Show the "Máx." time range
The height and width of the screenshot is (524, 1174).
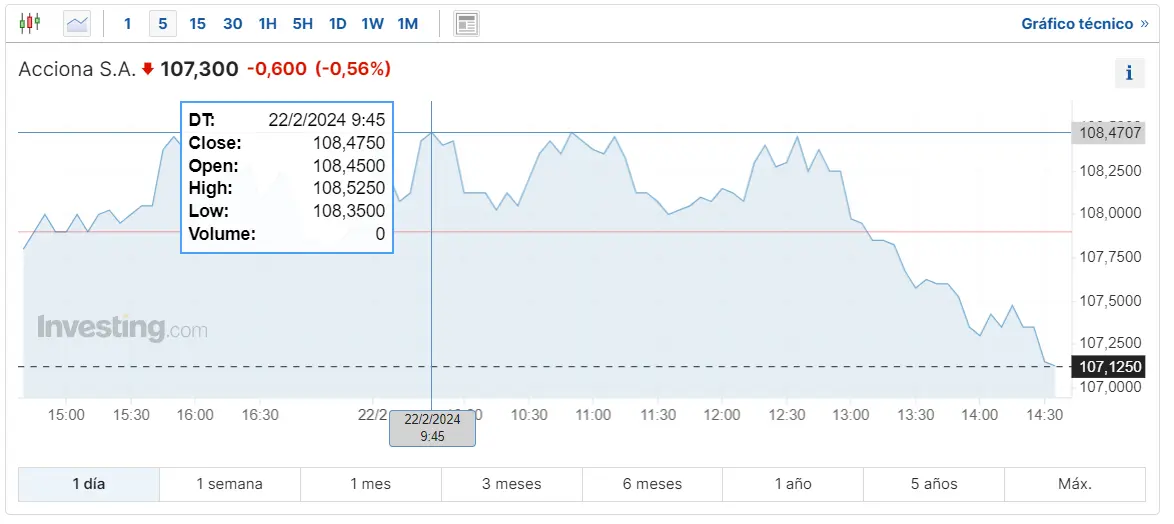click(x=1075, y=484)
